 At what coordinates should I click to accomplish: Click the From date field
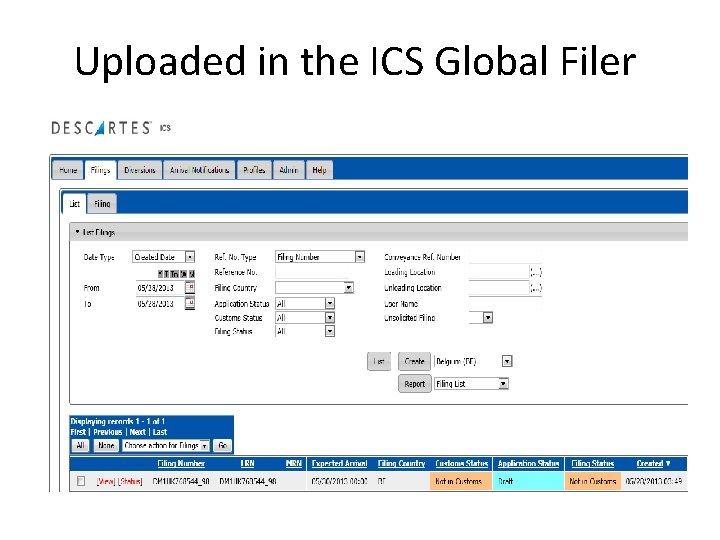coord(160,288)
